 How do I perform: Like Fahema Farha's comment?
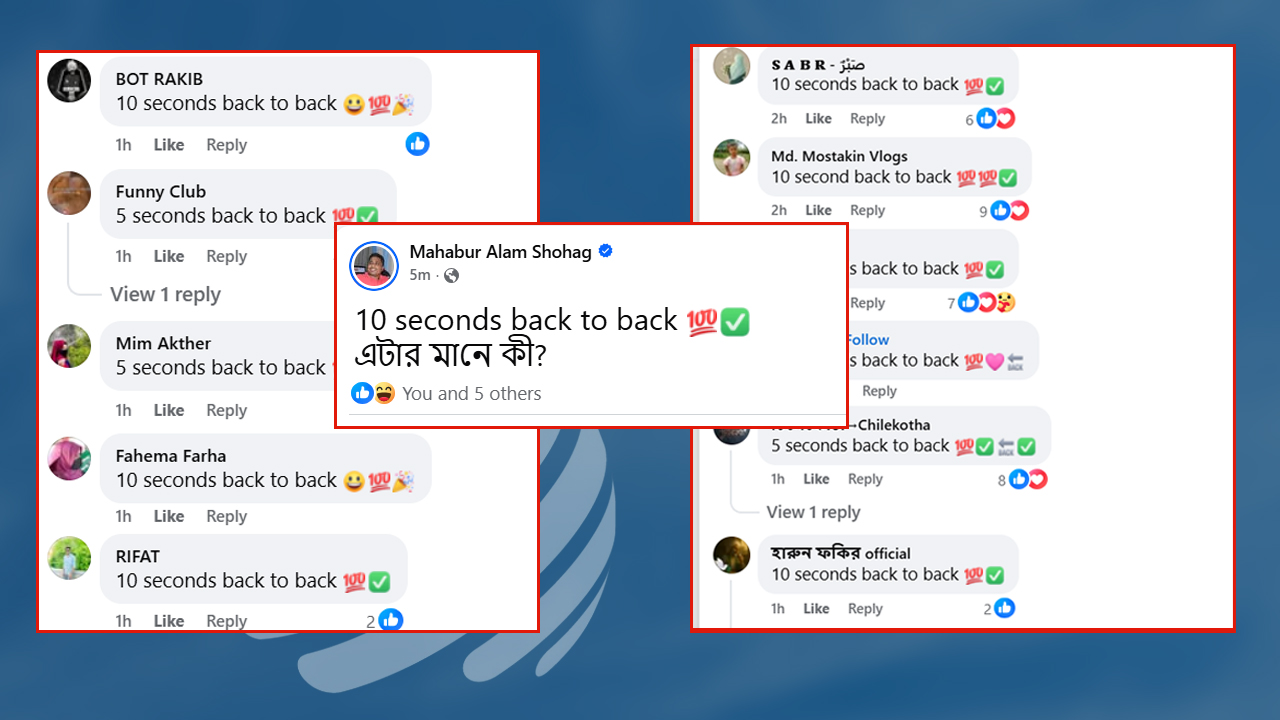click(168, 516)
